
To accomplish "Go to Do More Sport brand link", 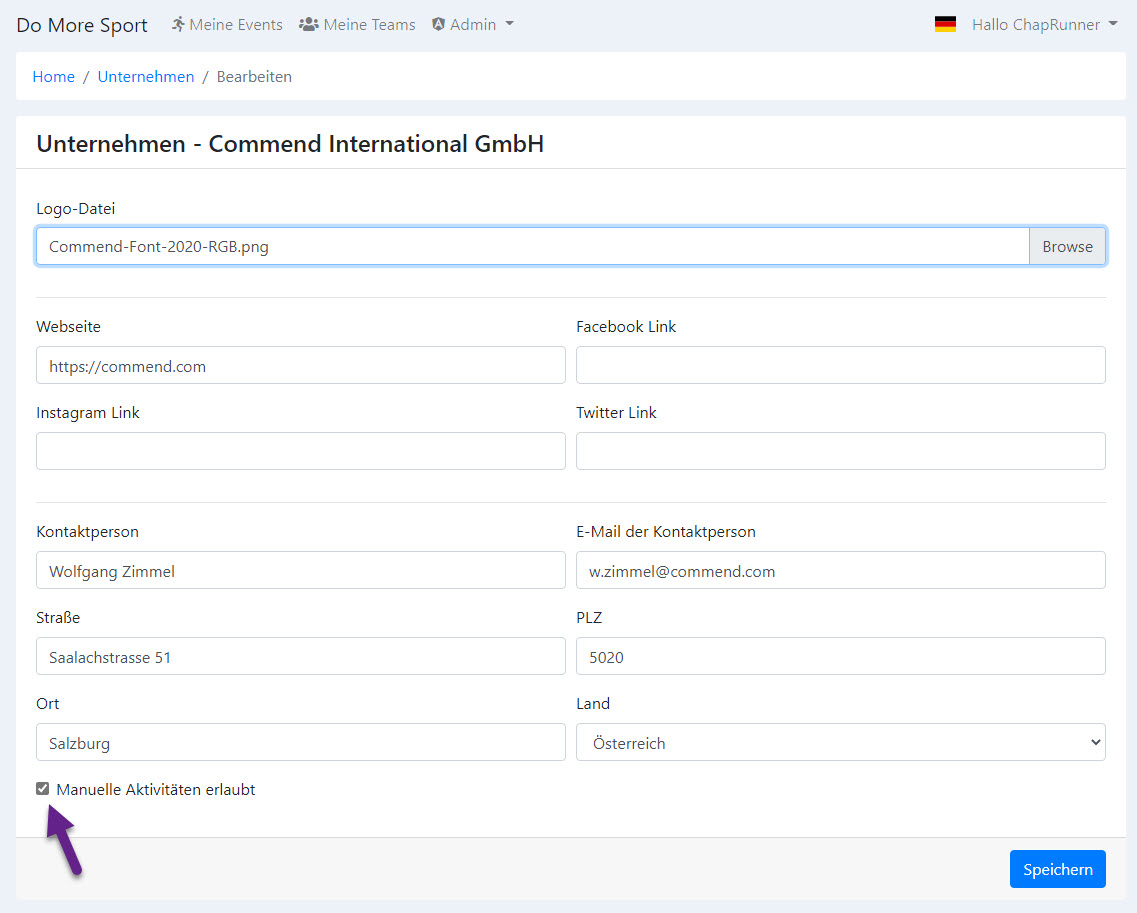I will pos(82,25).
